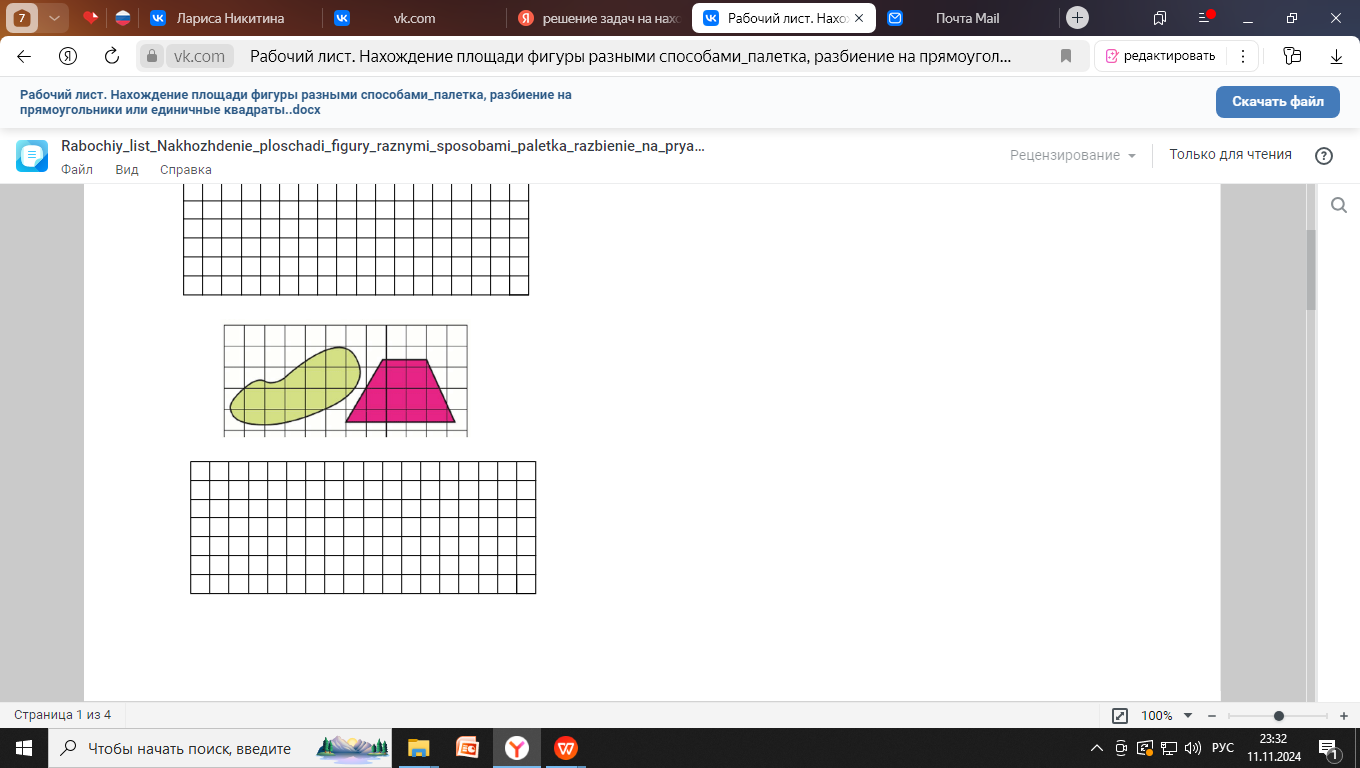Click the редактировать button

click(x=1160, y=56)
